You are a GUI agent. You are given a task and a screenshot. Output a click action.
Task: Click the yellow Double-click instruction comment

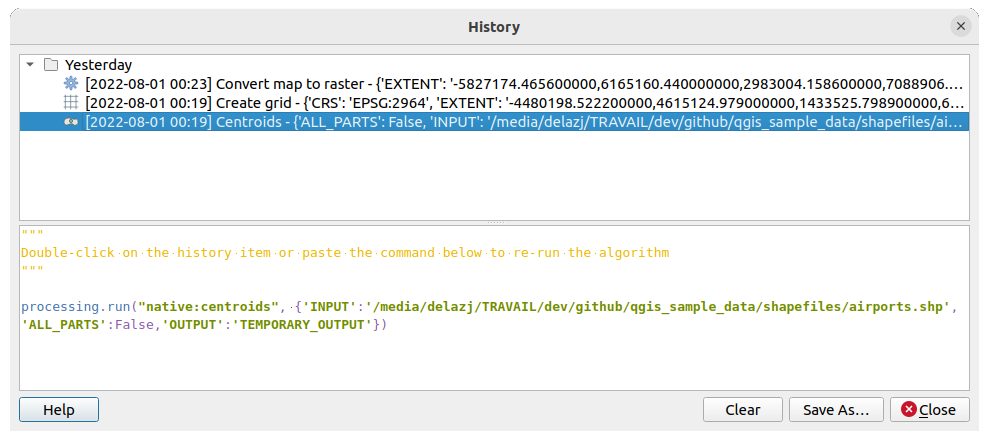[344, 253]
